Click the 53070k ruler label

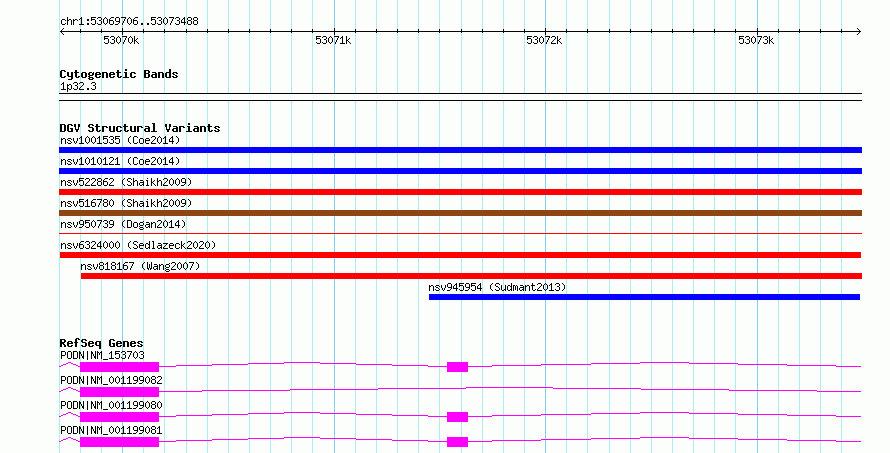pyautogui.click(x=121, y=40)
